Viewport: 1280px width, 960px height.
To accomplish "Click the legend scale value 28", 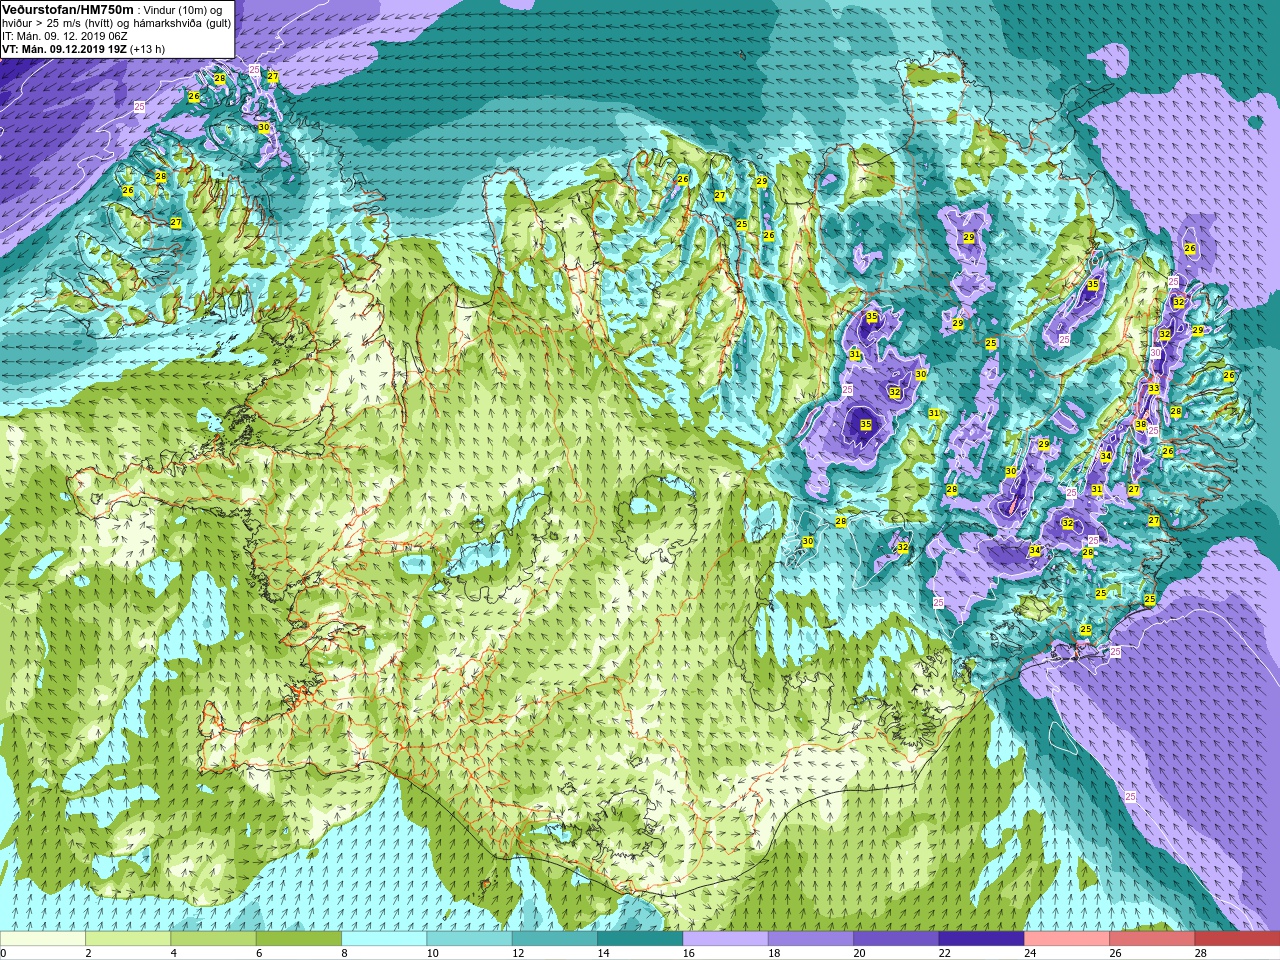I will pyautogui.click(x=1200, y=953).
